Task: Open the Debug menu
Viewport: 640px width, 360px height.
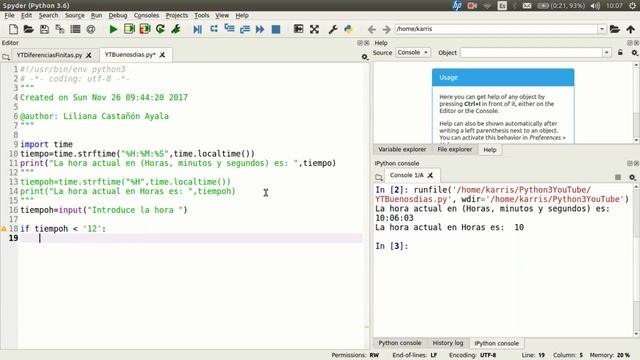Action: click(118, 16)
